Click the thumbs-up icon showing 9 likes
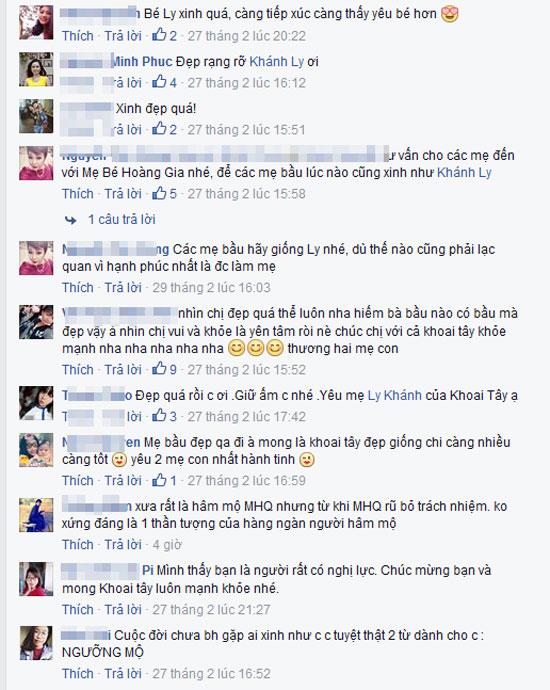The width and height of the screenshot is (550, 690). [159, 369]
